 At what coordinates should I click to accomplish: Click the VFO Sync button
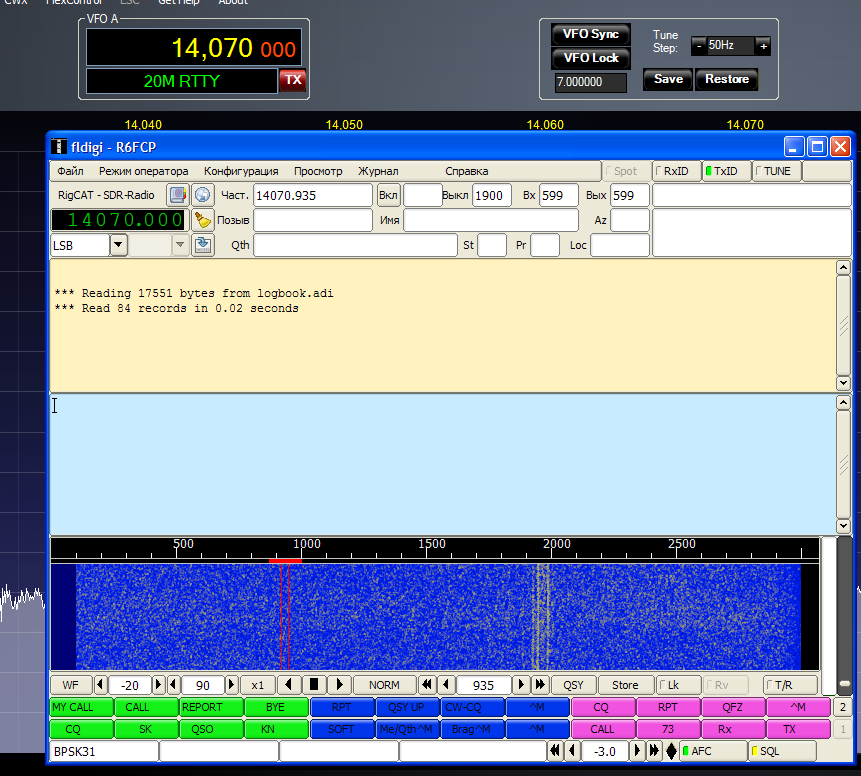[x=591, y=34]
